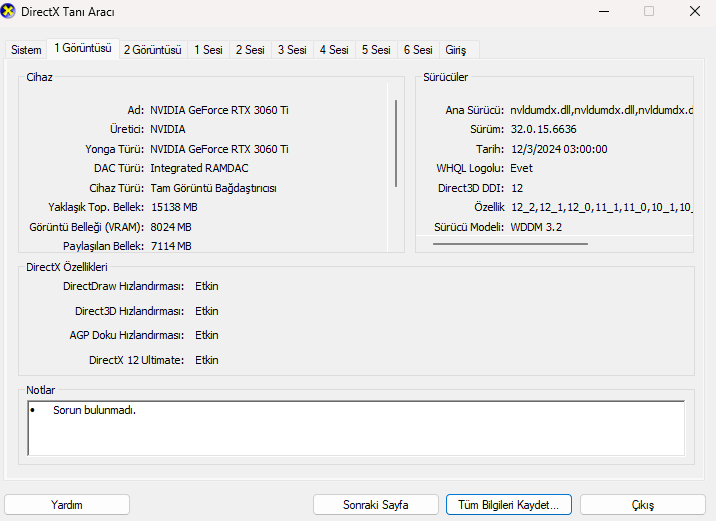Click the Sonraki Sayfa button

pos(376,505)
